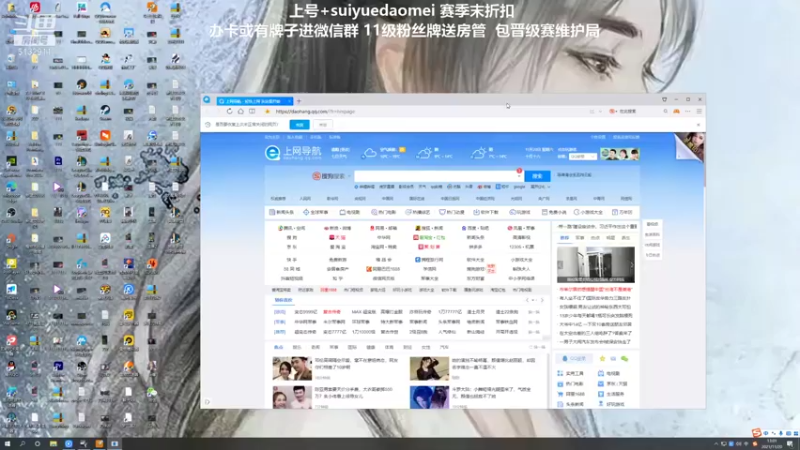Open the first couple news thumbnail
Screen dimensions: 800x450
(x=292, y=368)
